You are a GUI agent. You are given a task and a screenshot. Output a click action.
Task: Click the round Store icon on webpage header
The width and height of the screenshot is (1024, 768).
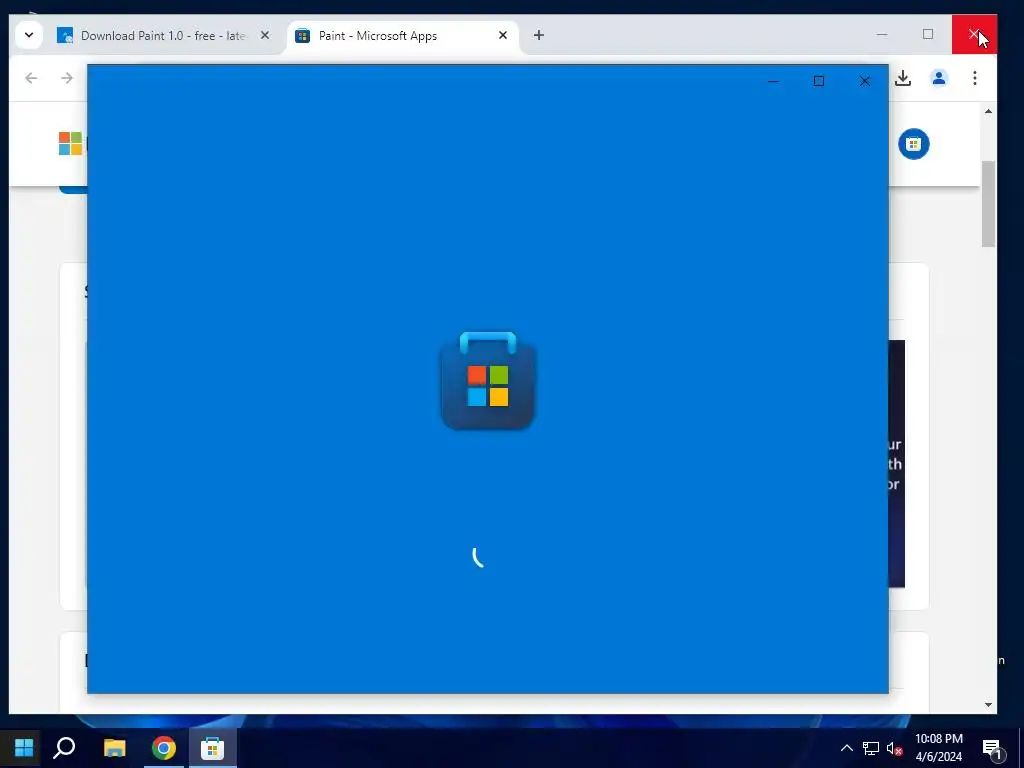[914, 144]
